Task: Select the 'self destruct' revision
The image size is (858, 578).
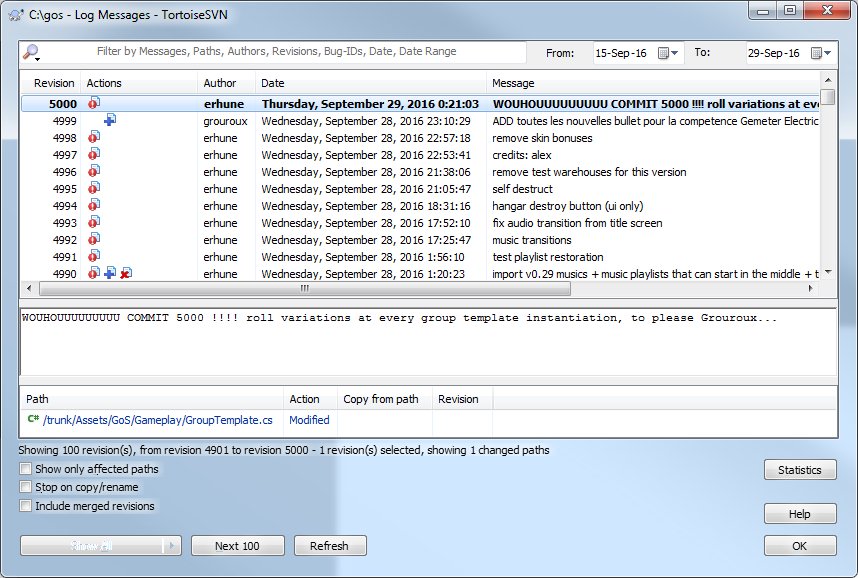Action: [x=420, y=189]
